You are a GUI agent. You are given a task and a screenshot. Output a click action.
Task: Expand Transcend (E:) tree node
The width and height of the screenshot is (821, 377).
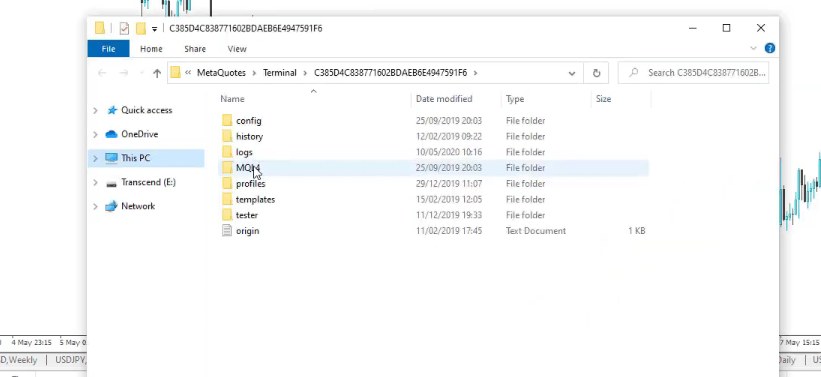click(x=95, y=182)
